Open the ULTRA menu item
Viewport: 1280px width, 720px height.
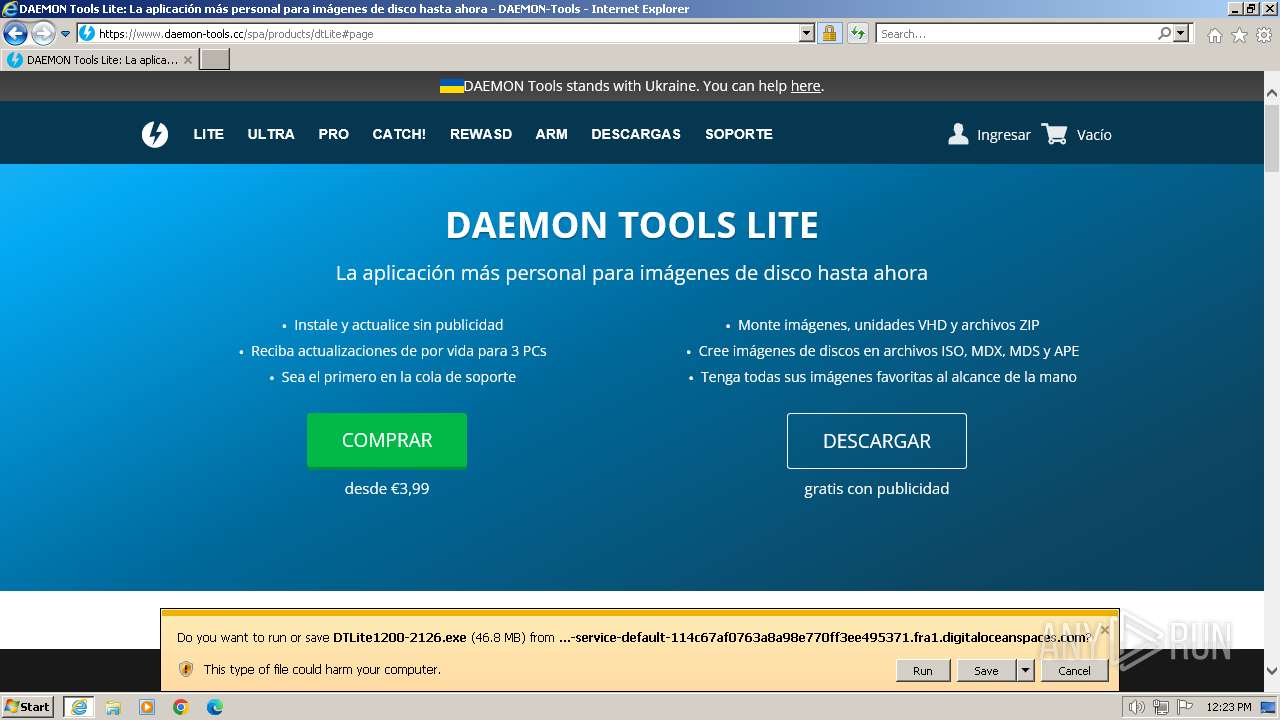(271, 134)
